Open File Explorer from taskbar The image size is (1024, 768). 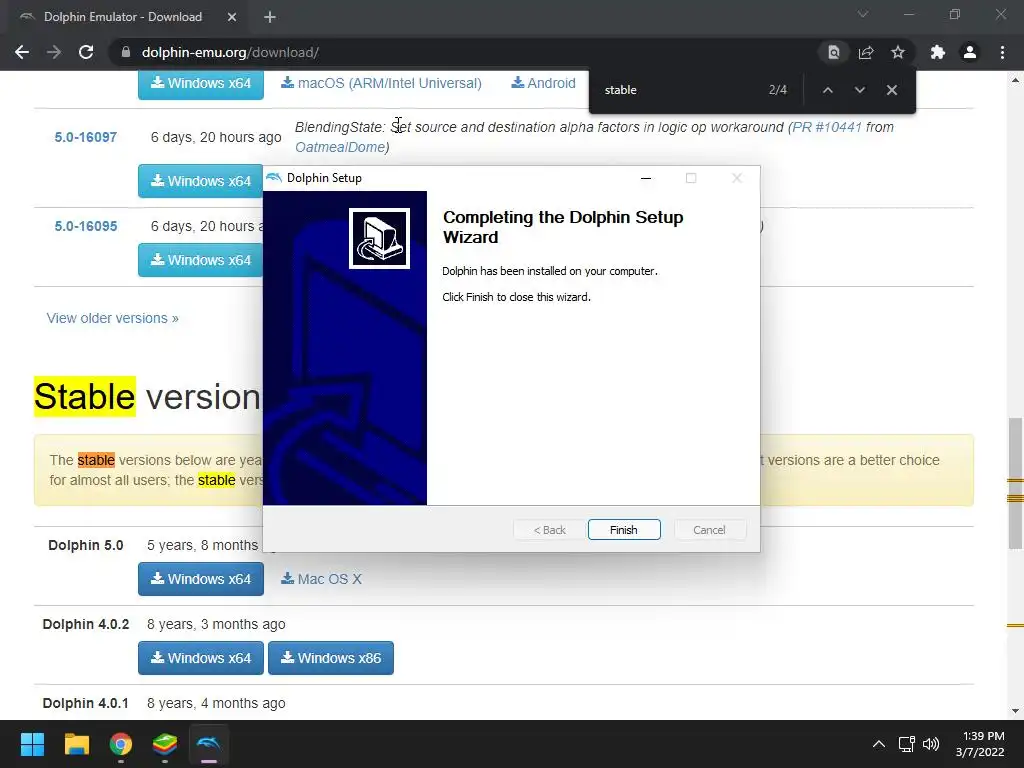pyautogui.click(x=76, y=744)
